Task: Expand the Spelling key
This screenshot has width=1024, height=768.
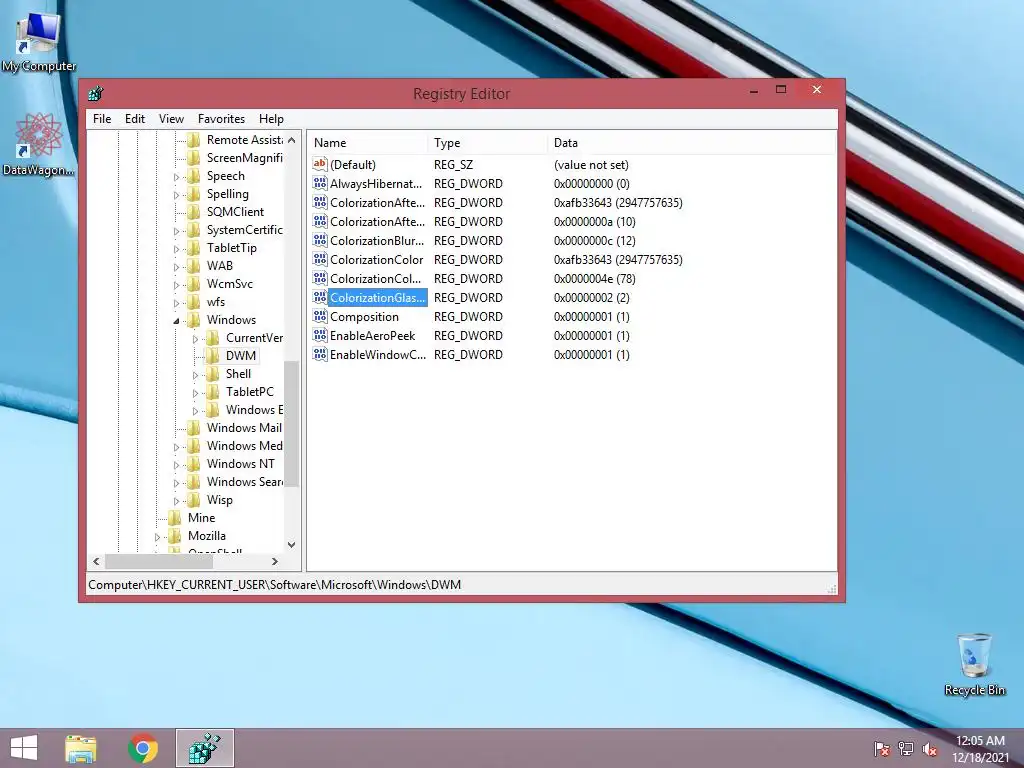Action: tap(176, 195)
